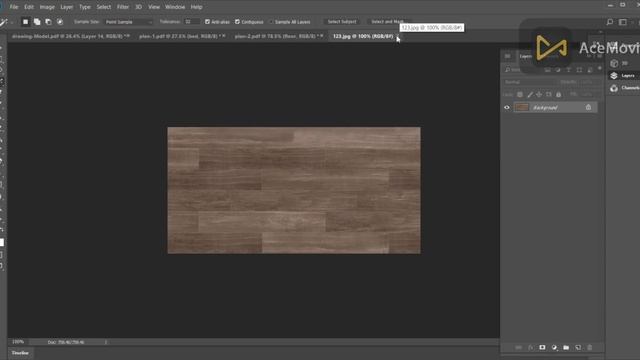Select the Intersect with selection mode icon
The width and height of the screenshot is (640, 360).
[x=60, y=22]
